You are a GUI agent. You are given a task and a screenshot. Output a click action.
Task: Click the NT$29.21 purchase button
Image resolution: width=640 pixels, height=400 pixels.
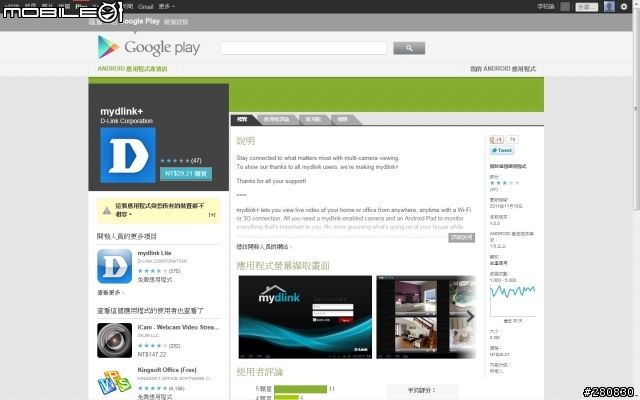pyautogui.click(x=186, y=173)
